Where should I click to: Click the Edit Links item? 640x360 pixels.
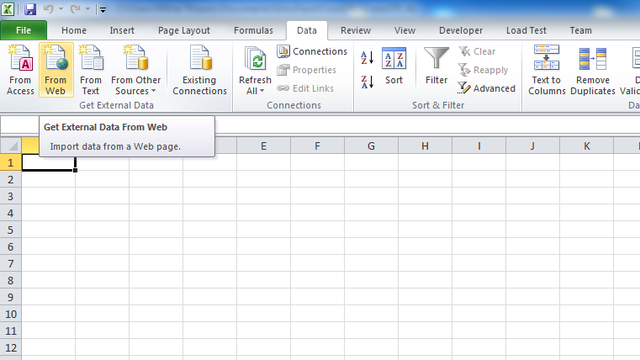305,88
